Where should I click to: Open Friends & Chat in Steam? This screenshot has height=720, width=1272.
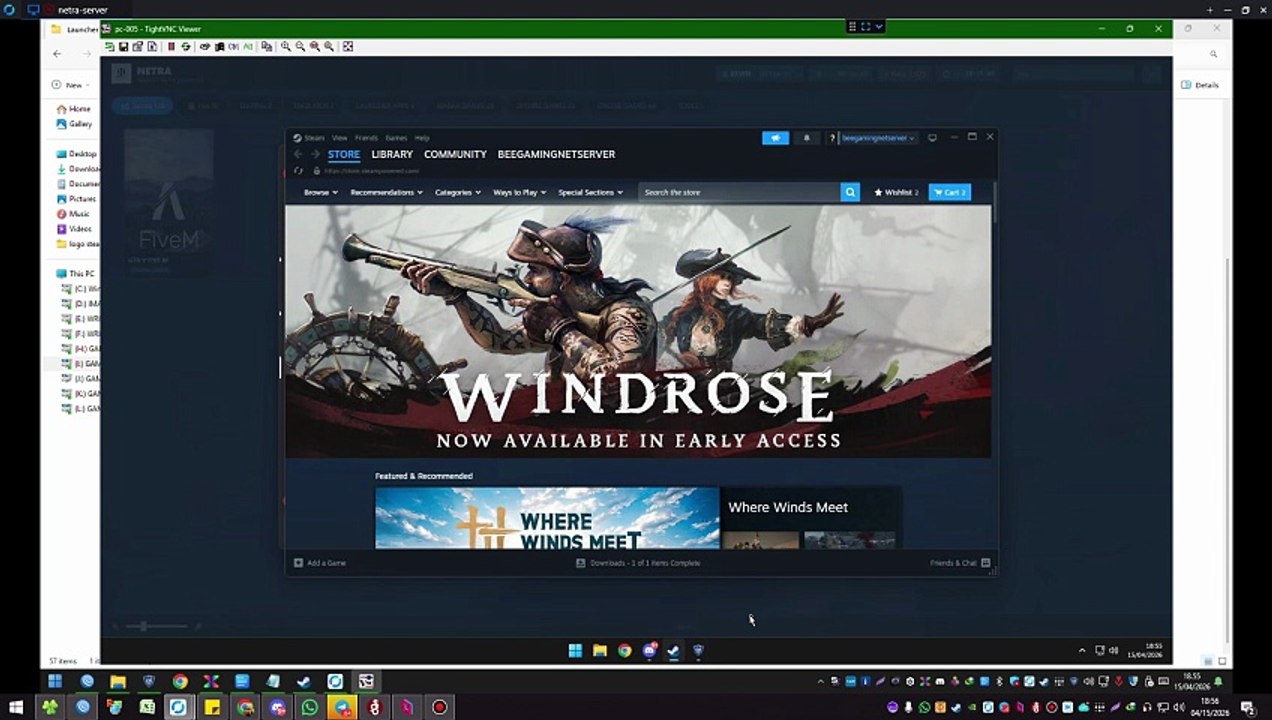coord(960,563)
